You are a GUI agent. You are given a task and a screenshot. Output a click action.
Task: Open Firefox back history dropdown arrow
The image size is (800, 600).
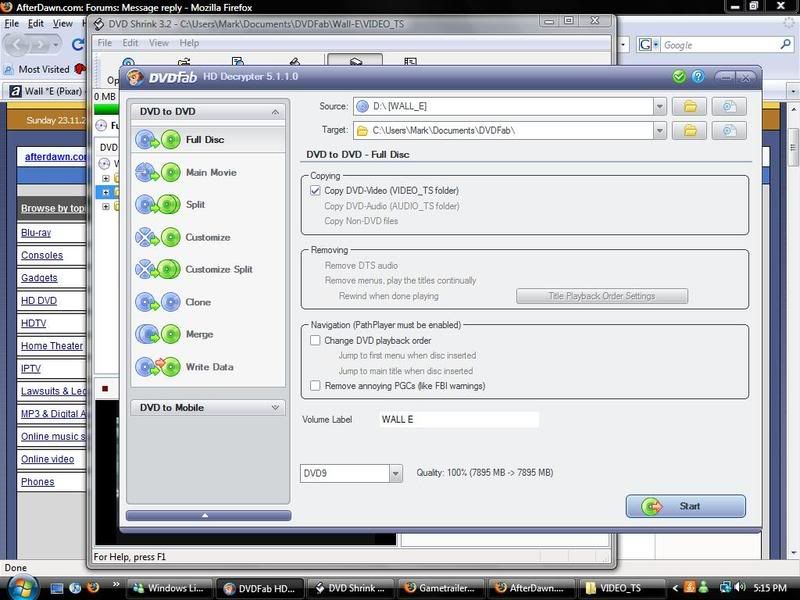pyautogui.click(x=55, y=45)
